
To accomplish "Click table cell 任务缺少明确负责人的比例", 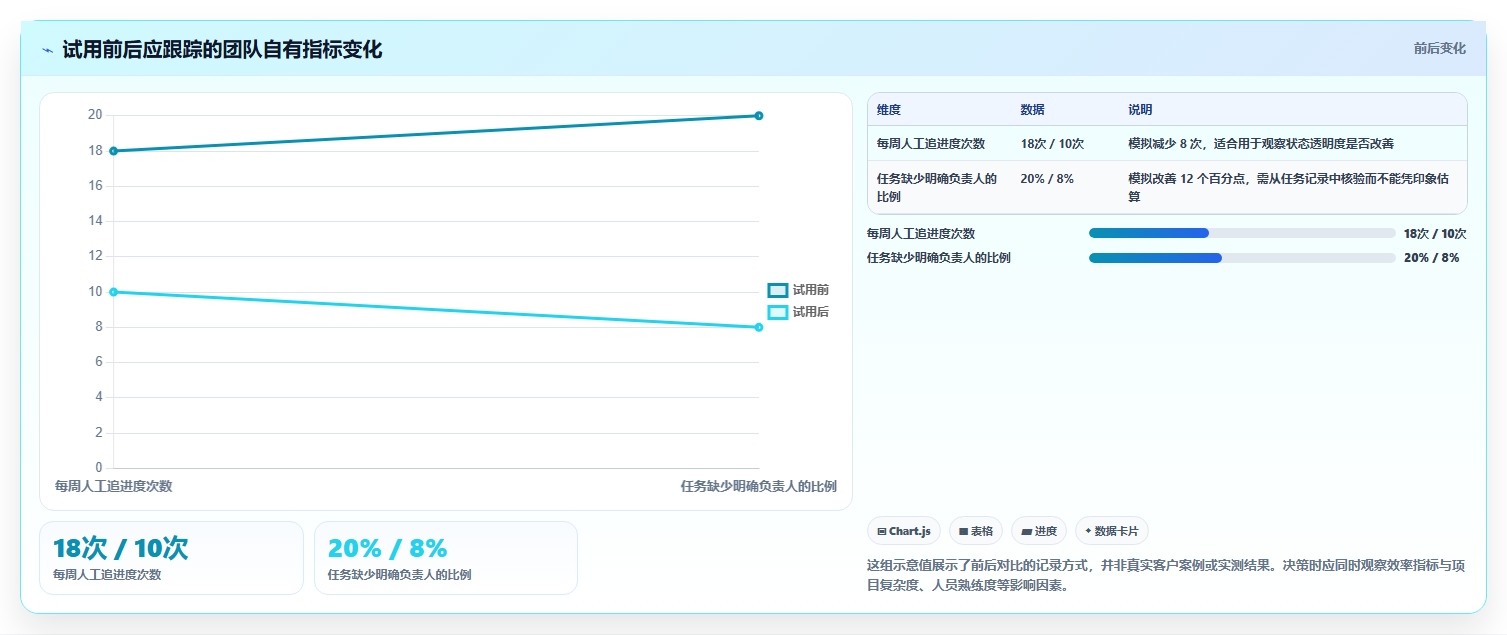I will [937, 187].
